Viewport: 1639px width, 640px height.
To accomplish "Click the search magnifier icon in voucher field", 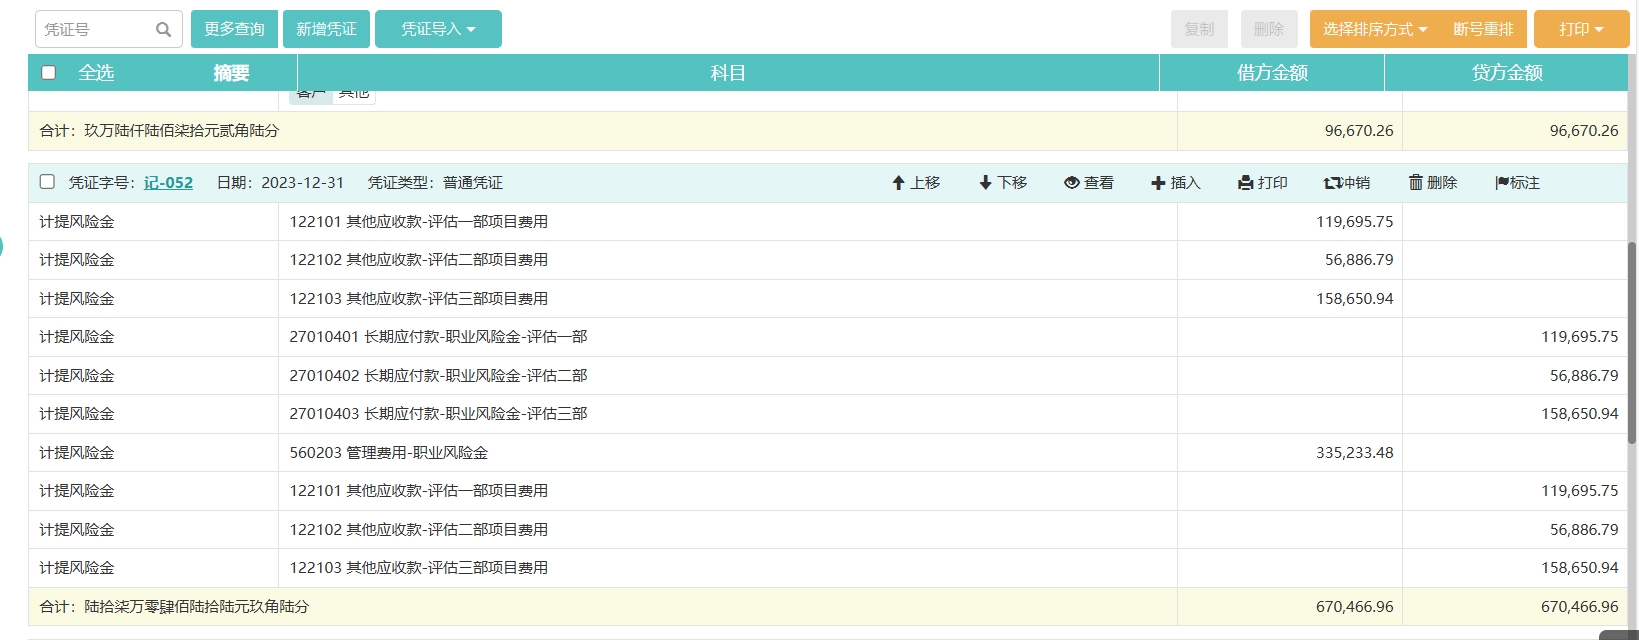I will (x=163, y=30).
